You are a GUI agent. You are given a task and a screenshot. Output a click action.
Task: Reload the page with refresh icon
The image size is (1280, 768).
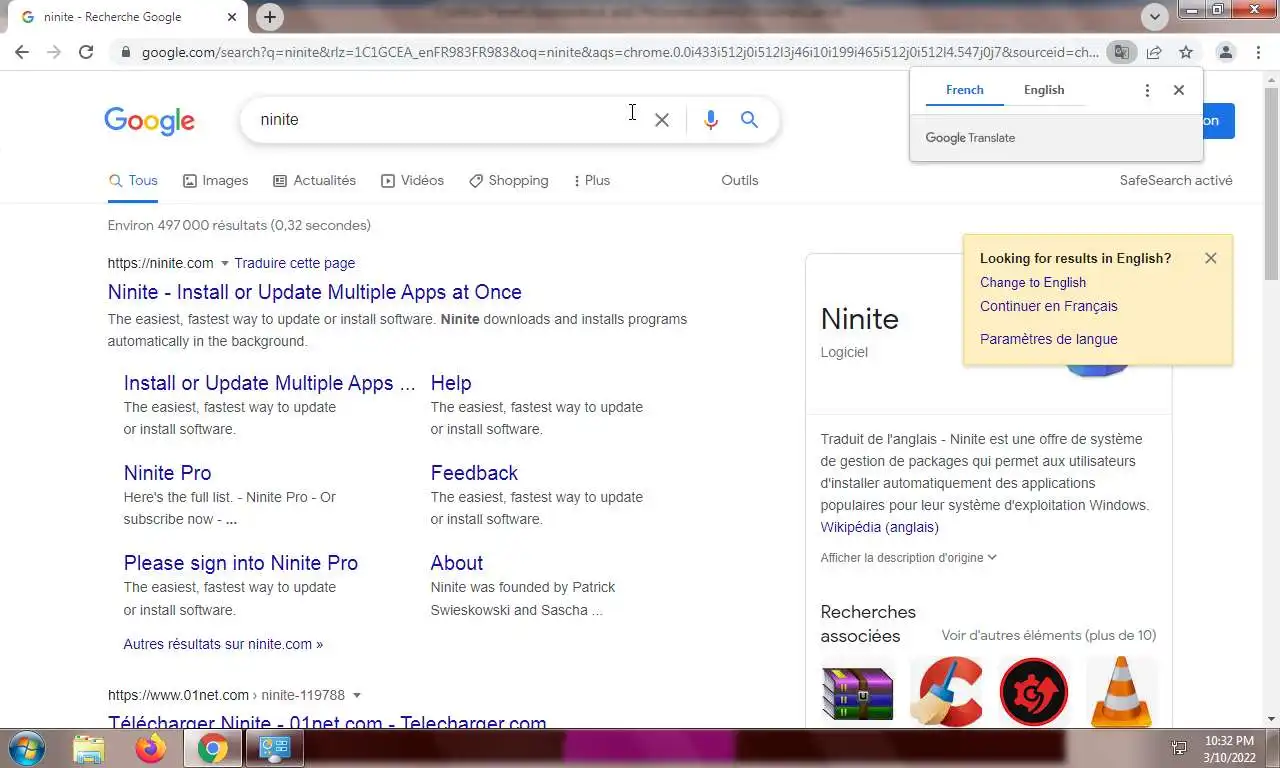pos(86,52)
